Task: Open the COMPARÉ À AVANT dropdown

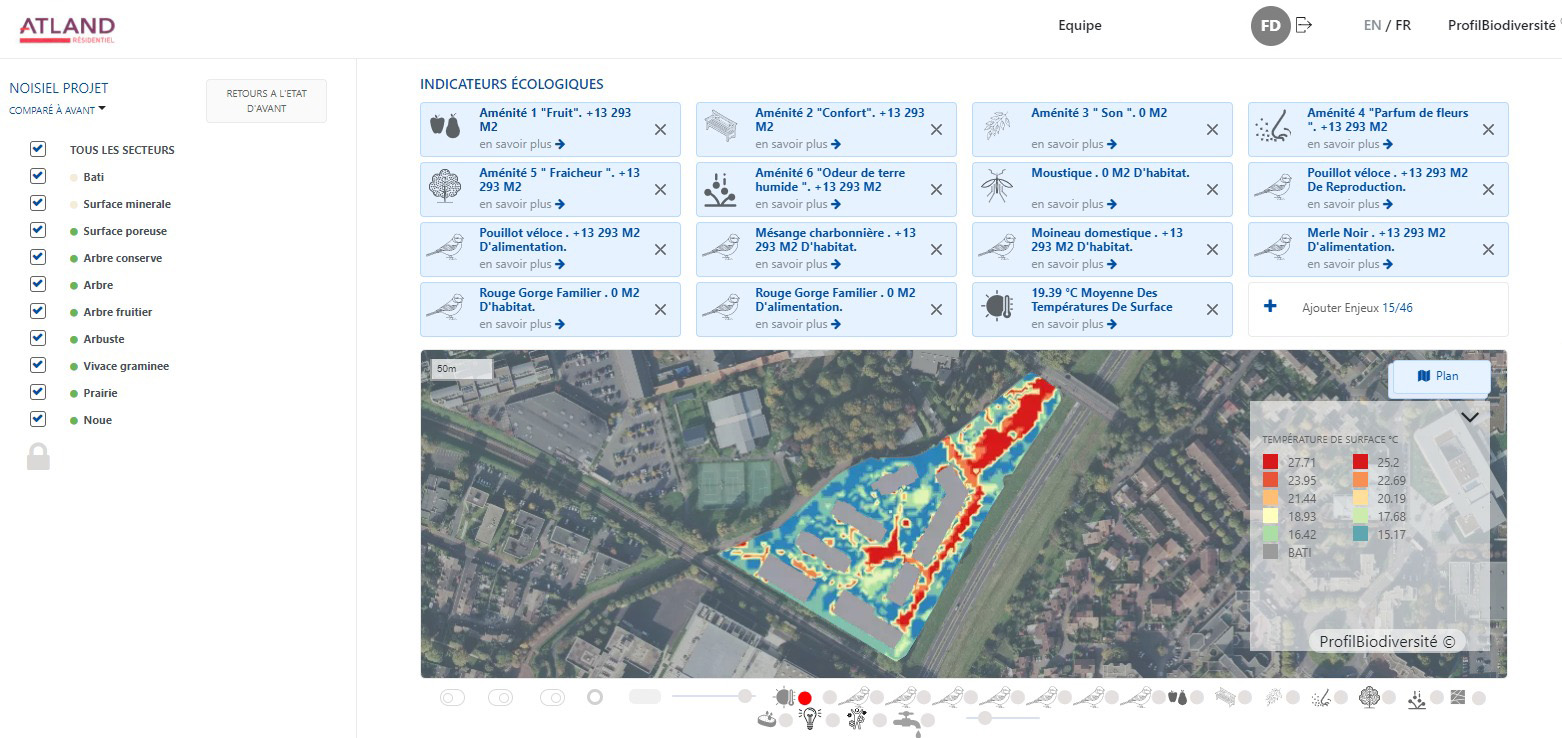Action: (x=58, y=110)
